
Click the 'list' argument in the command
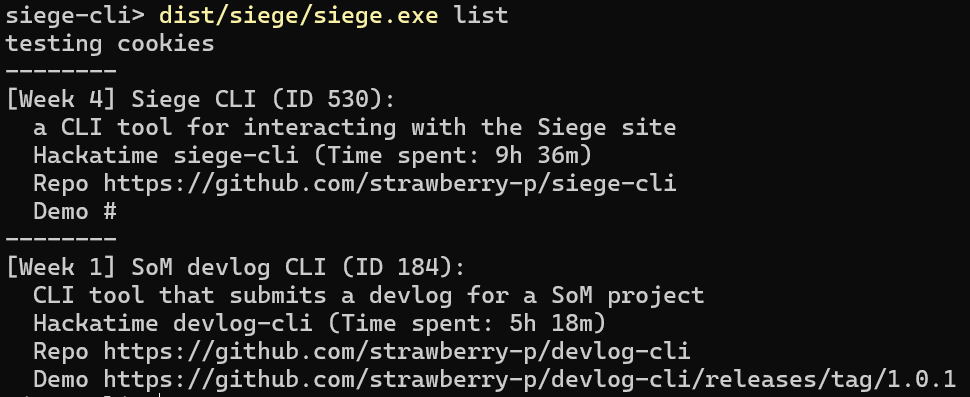pos(481,15)
